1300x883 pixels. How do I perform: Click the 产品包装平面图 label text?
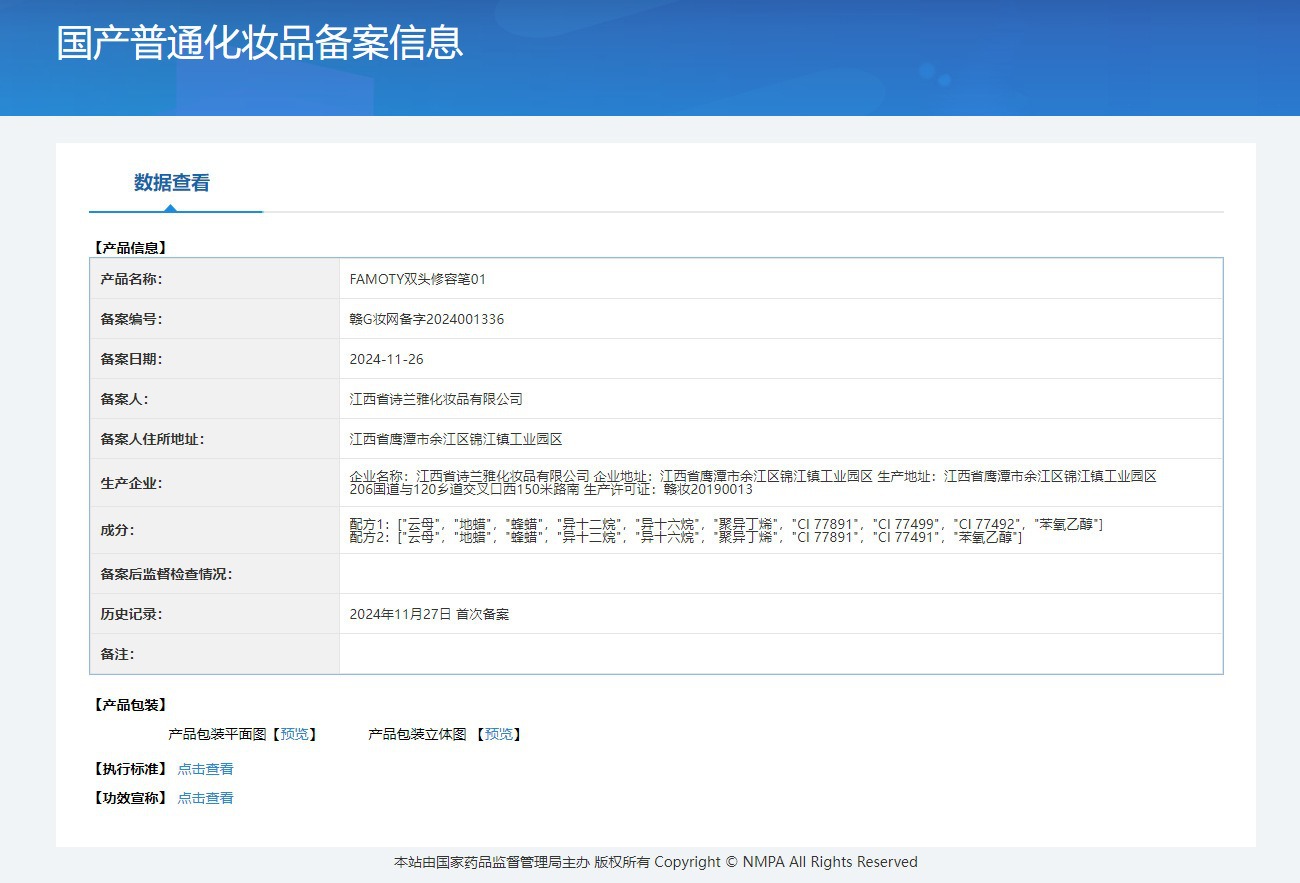(217, 734)
